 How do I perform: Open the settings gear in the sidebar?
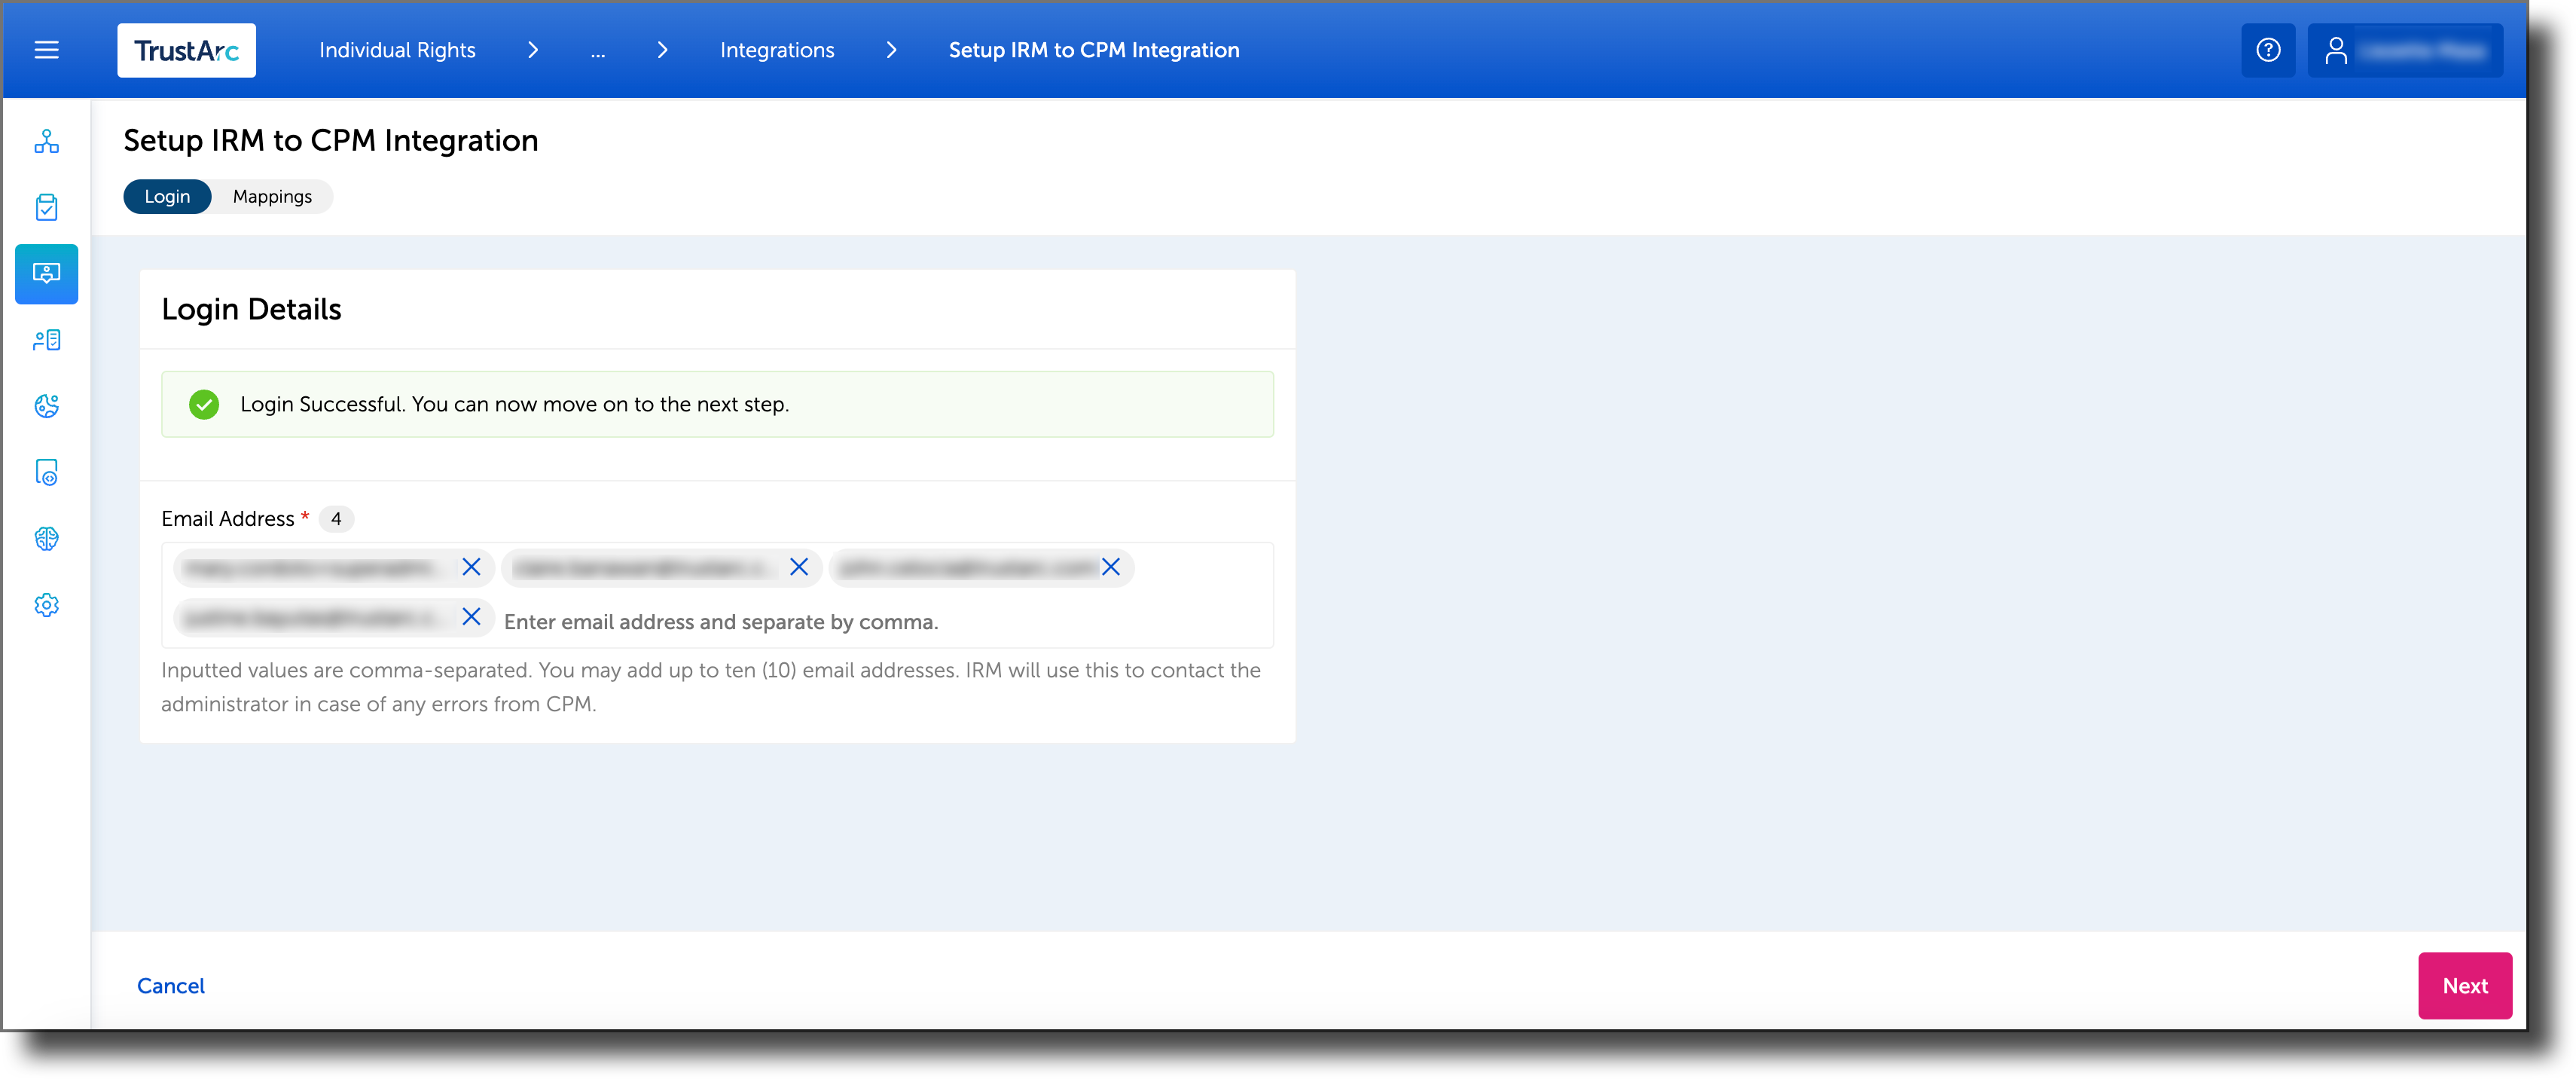coord(46,604)
